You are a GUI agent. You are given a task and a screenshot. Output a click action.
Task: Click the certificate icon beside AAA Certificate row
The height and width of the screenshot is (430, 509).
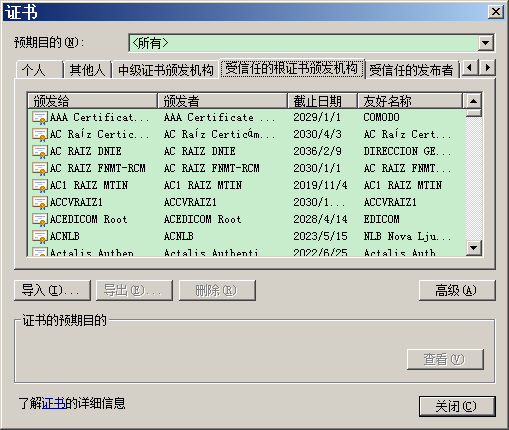pos(40,118)
